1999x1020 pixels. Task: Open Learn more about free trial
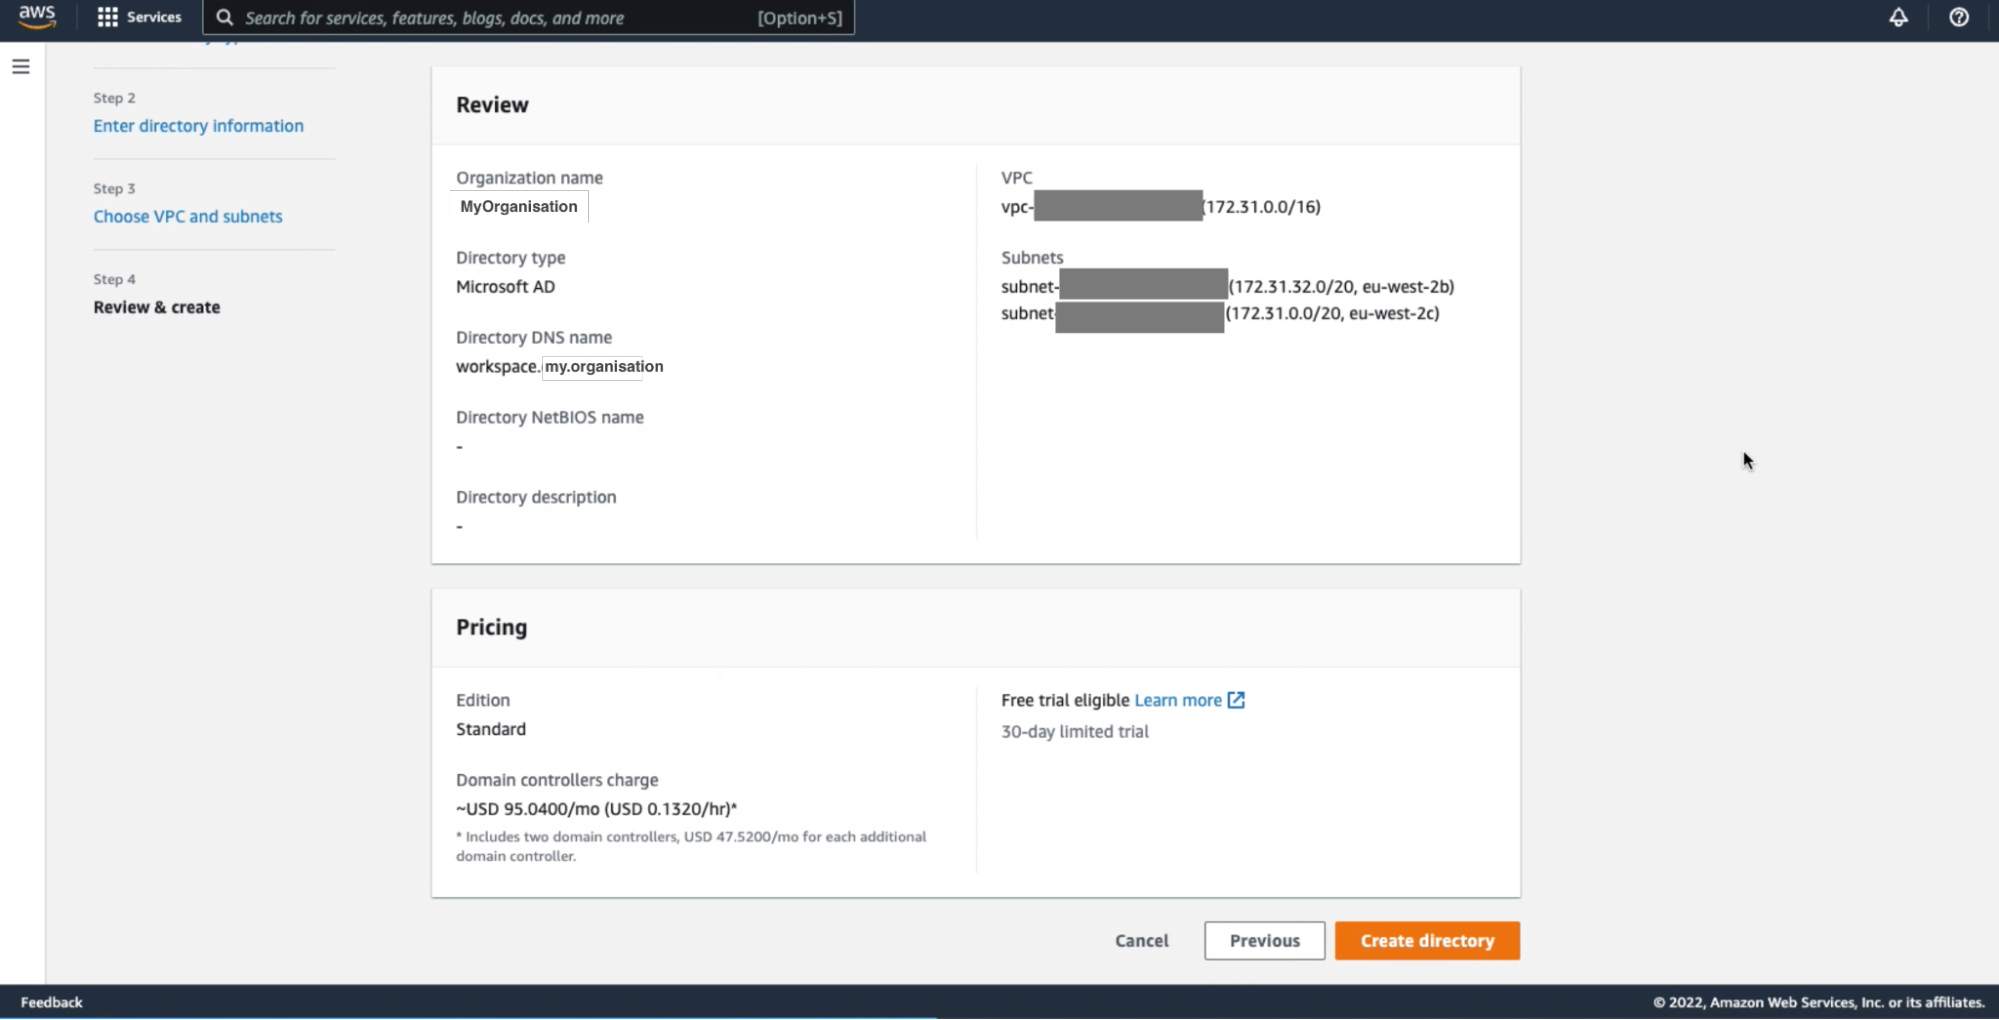(x=1178, y=700)
